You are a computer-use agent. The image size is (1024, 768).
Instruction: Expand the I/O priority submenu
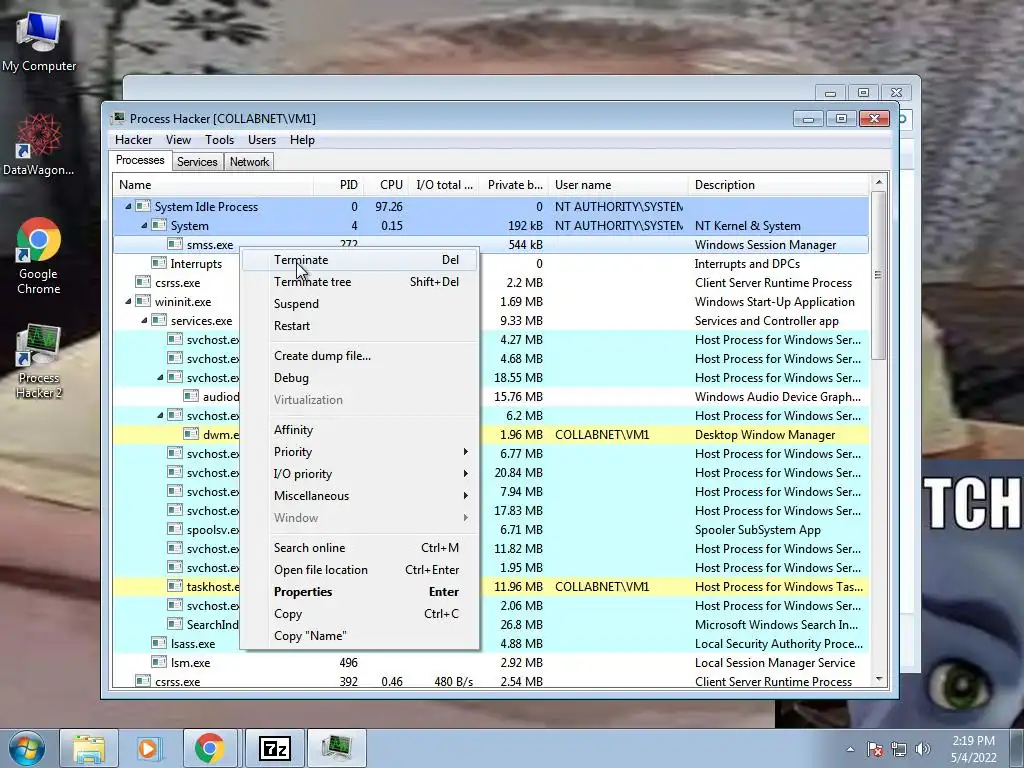pos(360,473)
